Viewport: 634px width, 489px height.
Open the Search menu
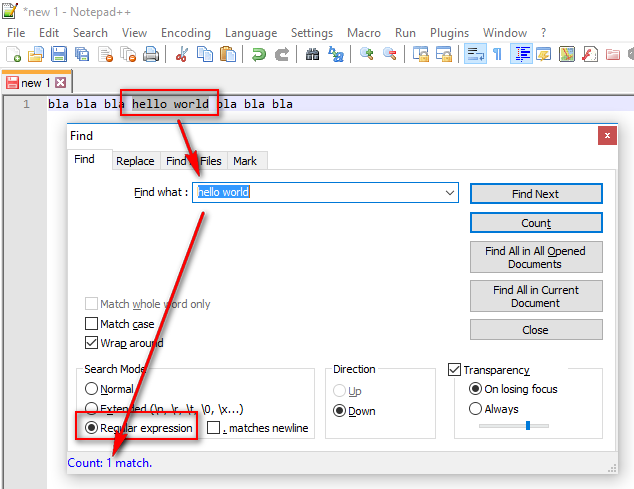[90, 33]
